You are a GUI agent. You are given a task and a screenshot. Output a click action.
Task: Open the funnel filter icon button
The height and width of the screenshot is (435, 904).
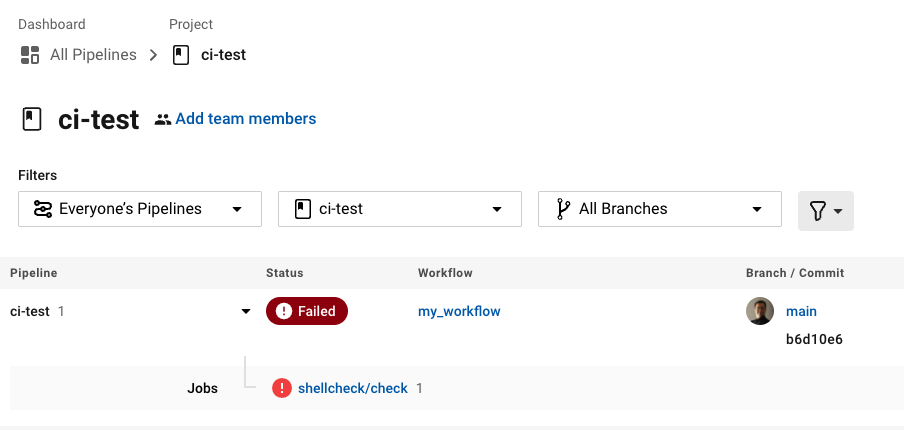tap(826, 211)
